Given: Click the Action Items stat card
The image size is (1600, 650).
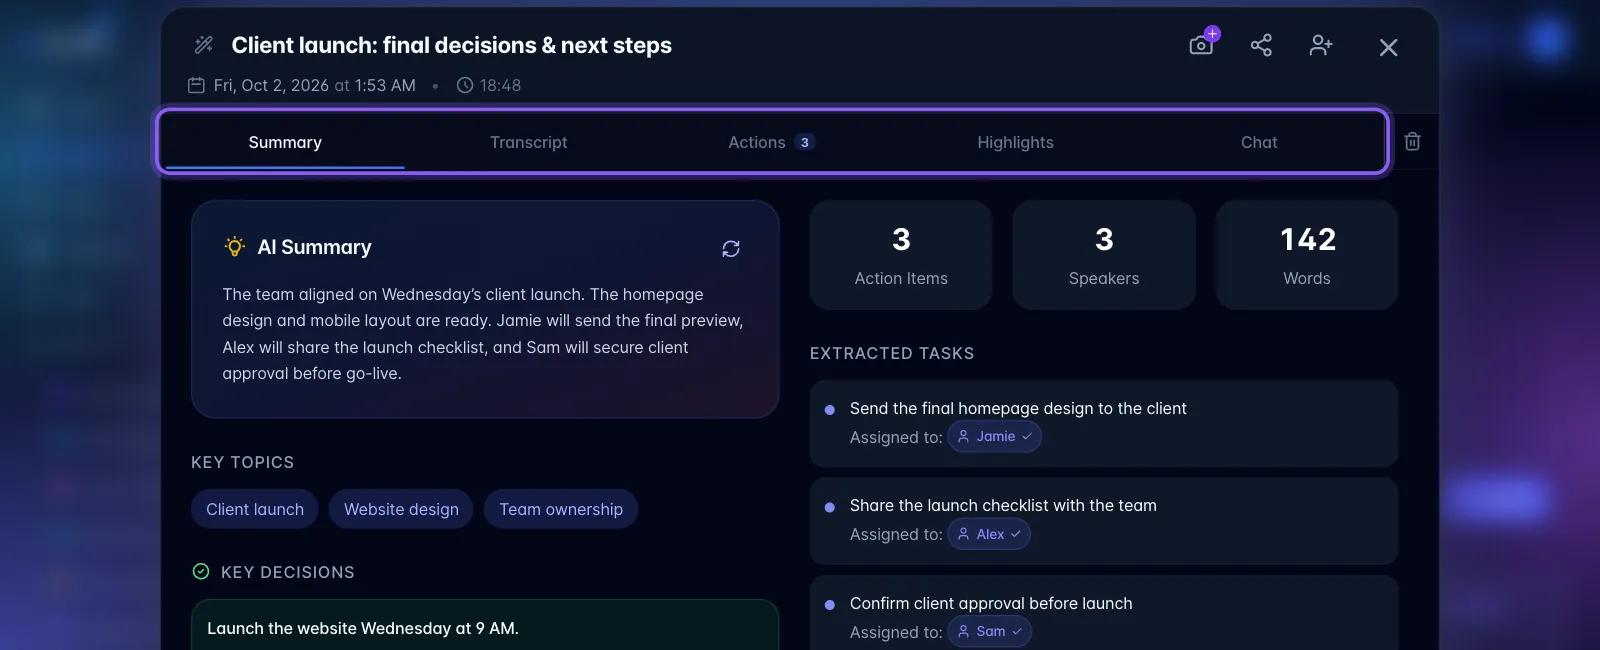Looking at the screenshot, I should click(x=901, y=255).
